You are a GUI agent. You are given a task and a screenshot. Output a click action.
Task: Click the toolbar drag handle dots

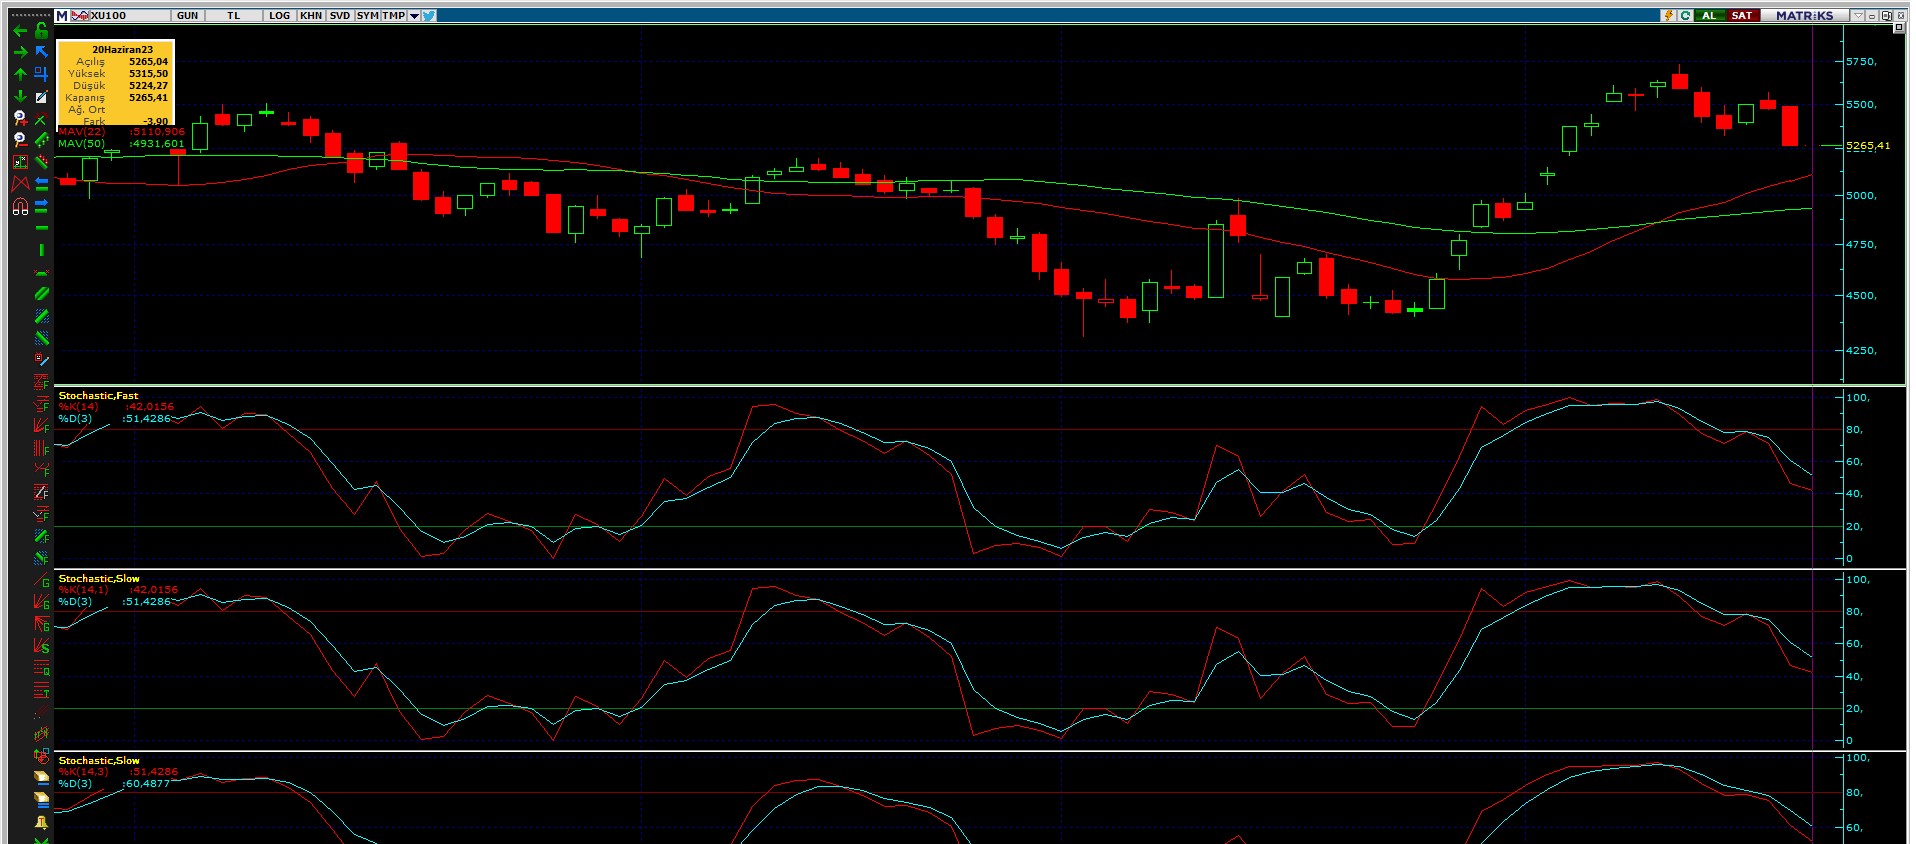pyautogui.click(x=30, y=15)
